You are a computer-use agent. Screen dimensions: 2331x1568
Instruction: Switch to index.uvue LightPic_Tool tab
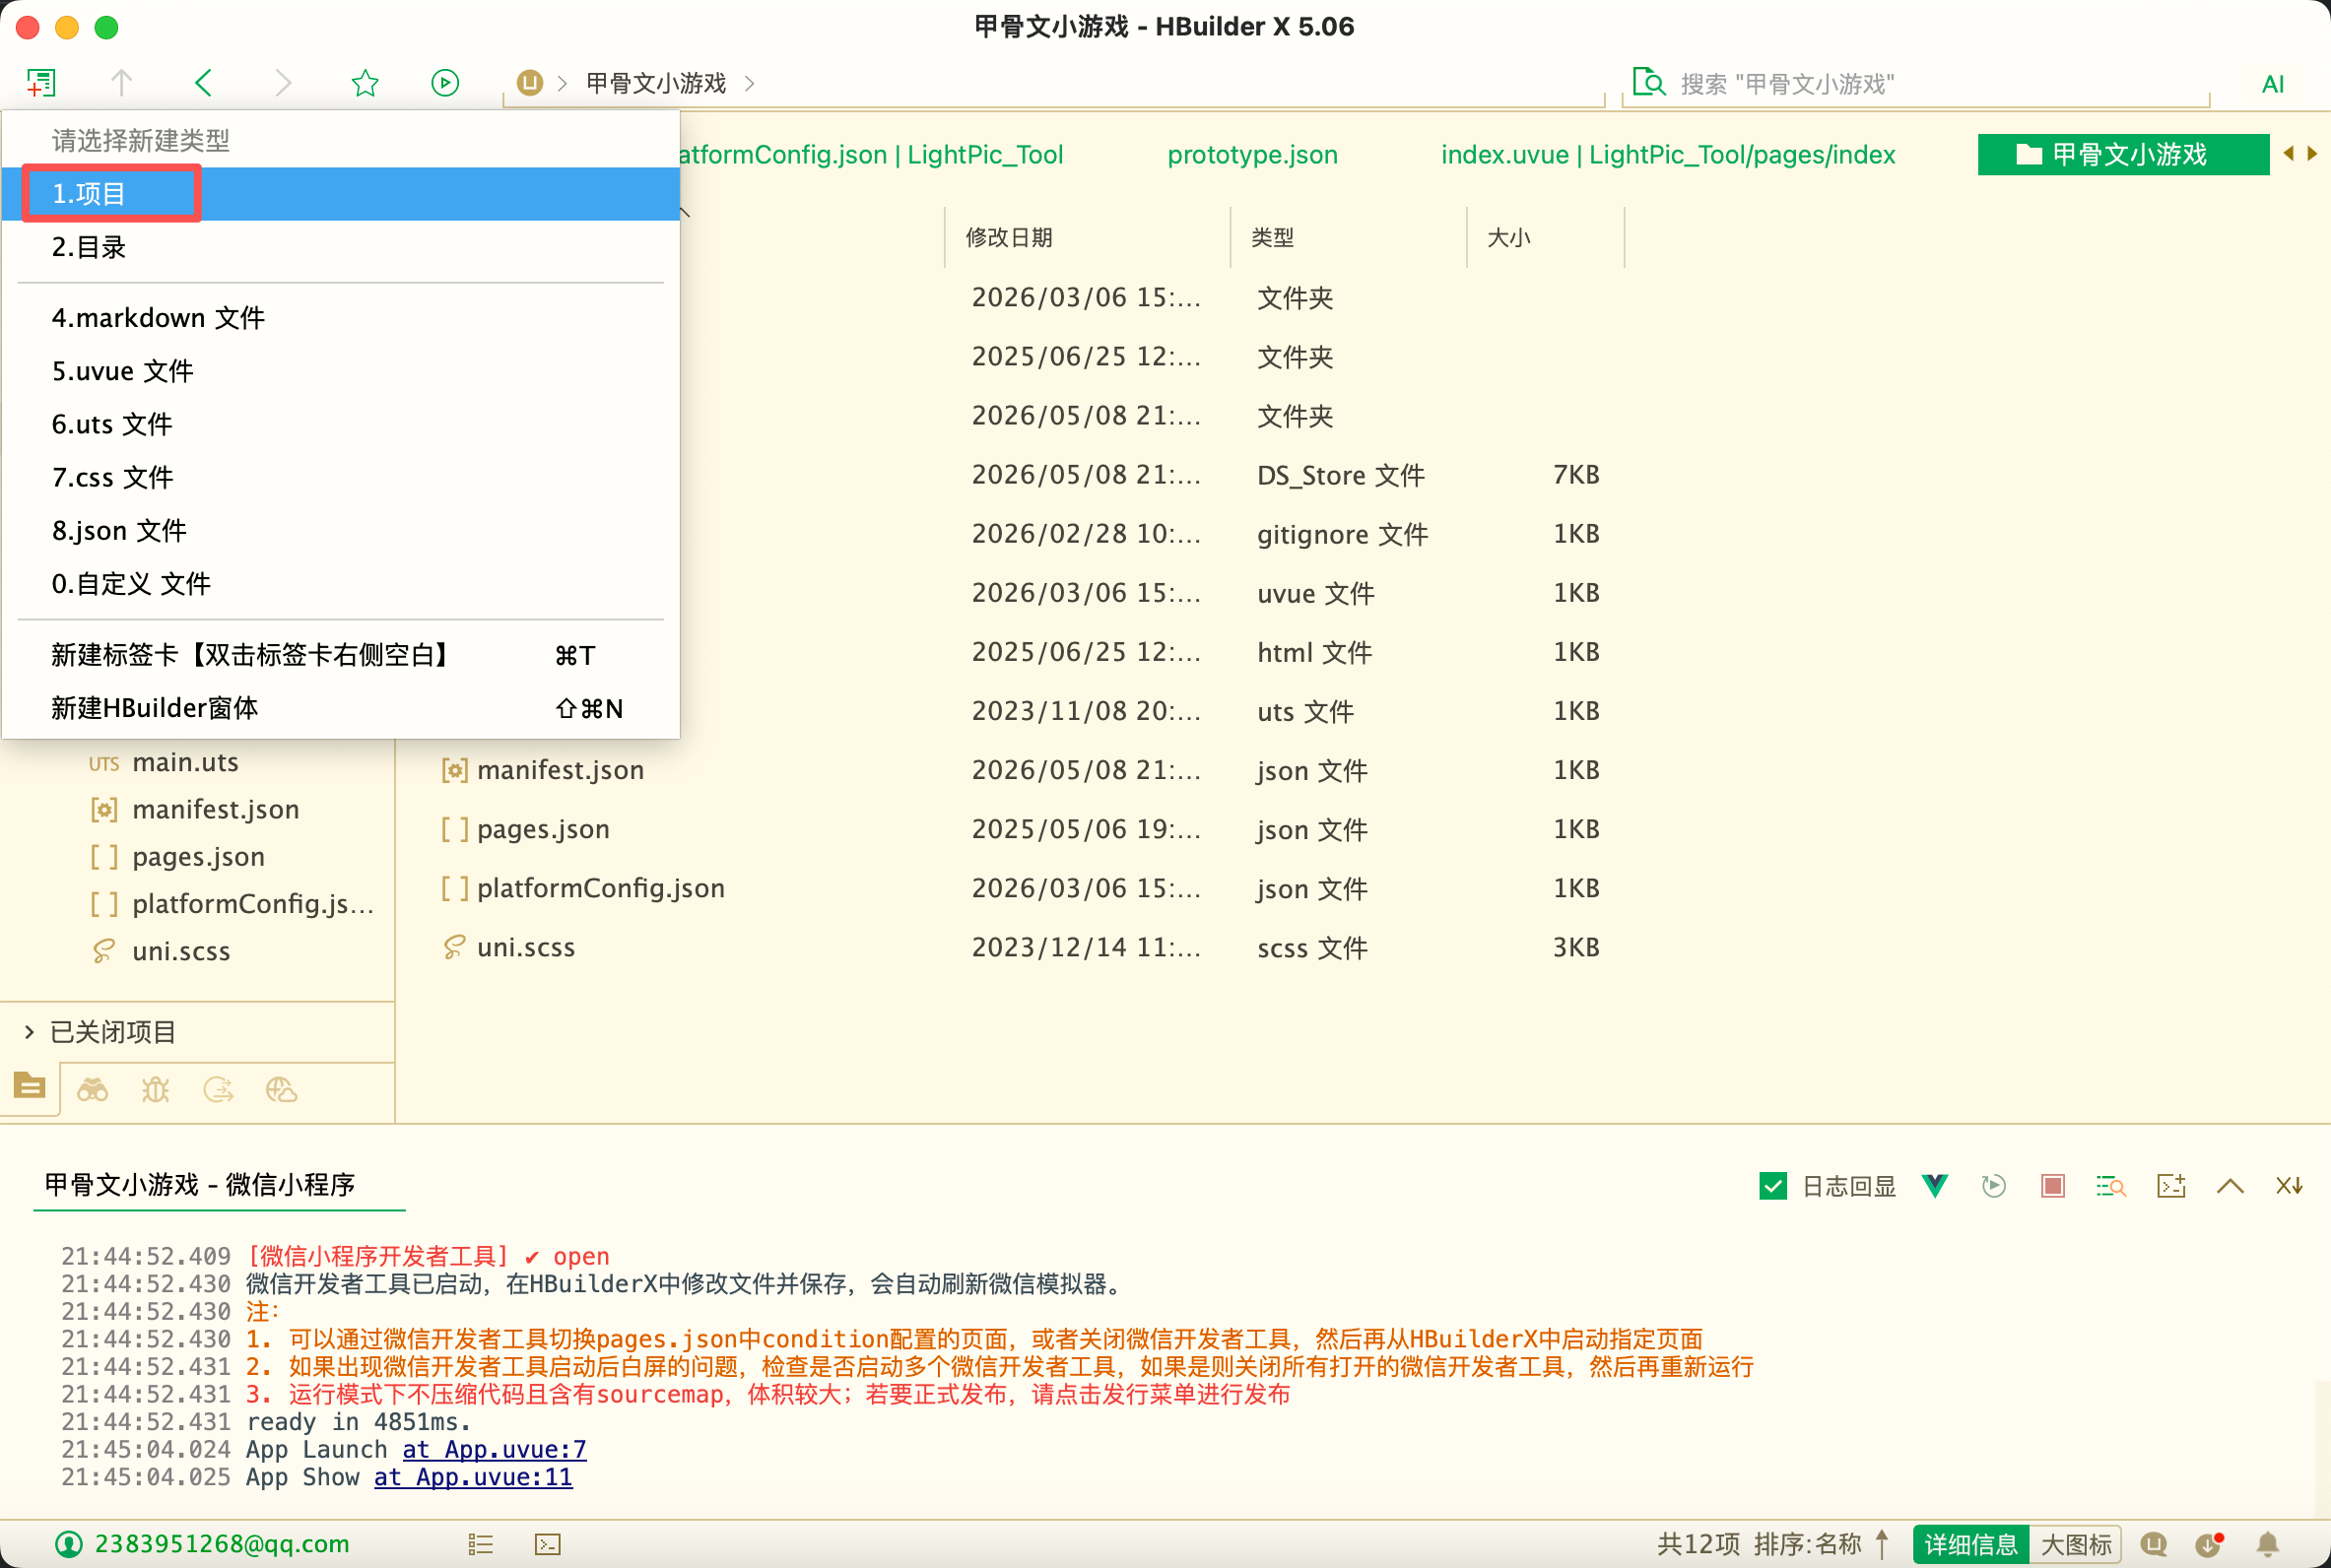coord(1668,155)
